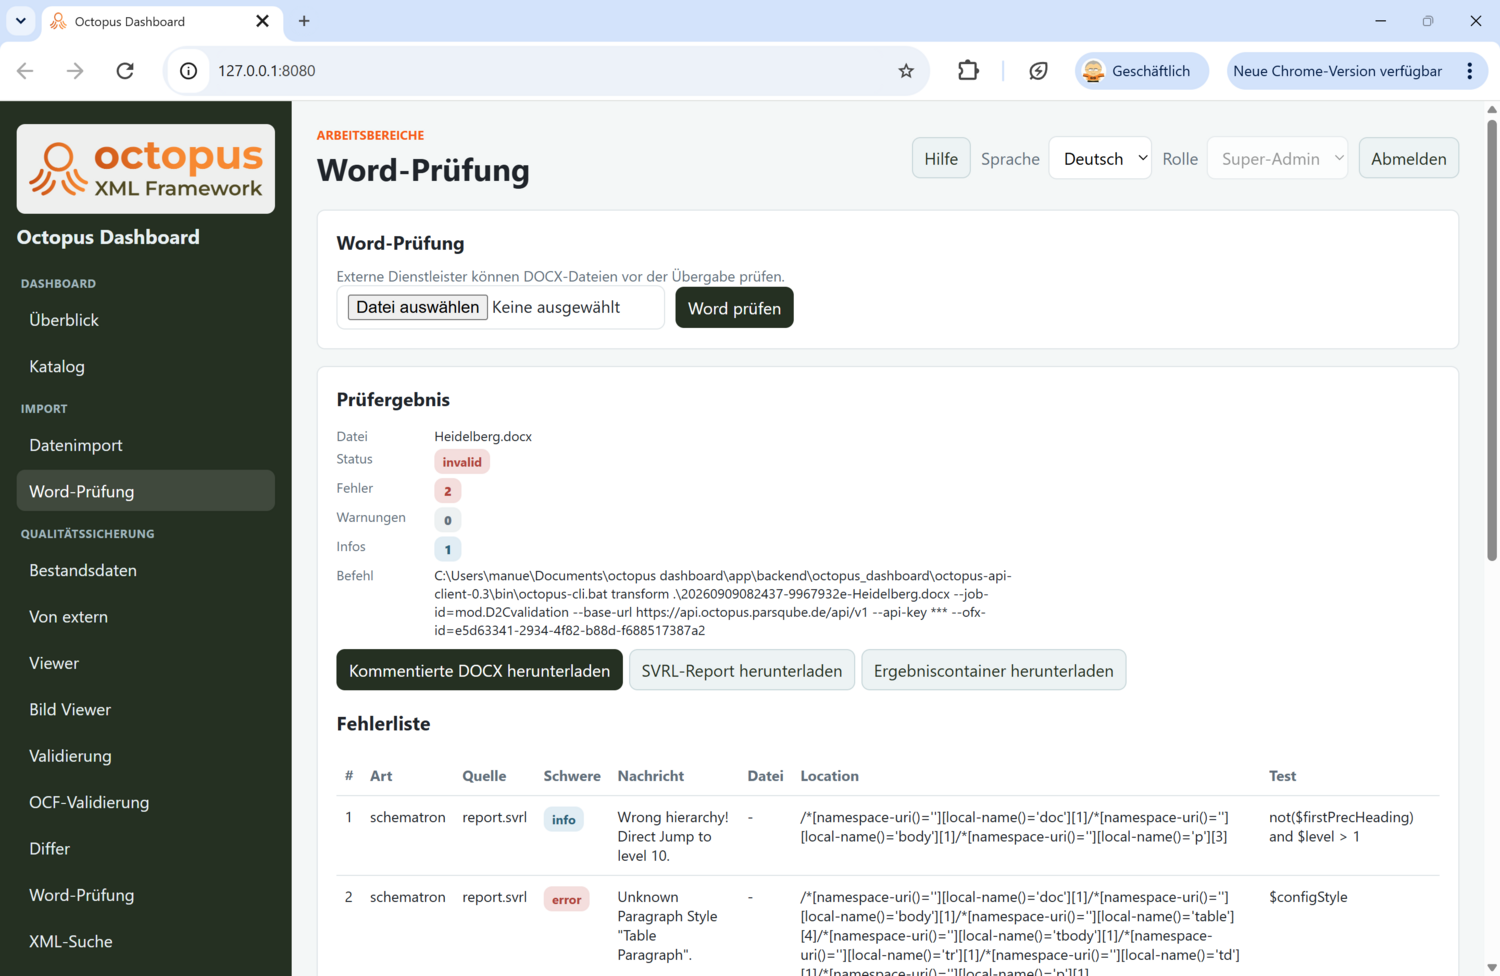Viewport: 1500px width, 976px height.
Task: Go back with the browser back arrow
Action: [26, 71]
